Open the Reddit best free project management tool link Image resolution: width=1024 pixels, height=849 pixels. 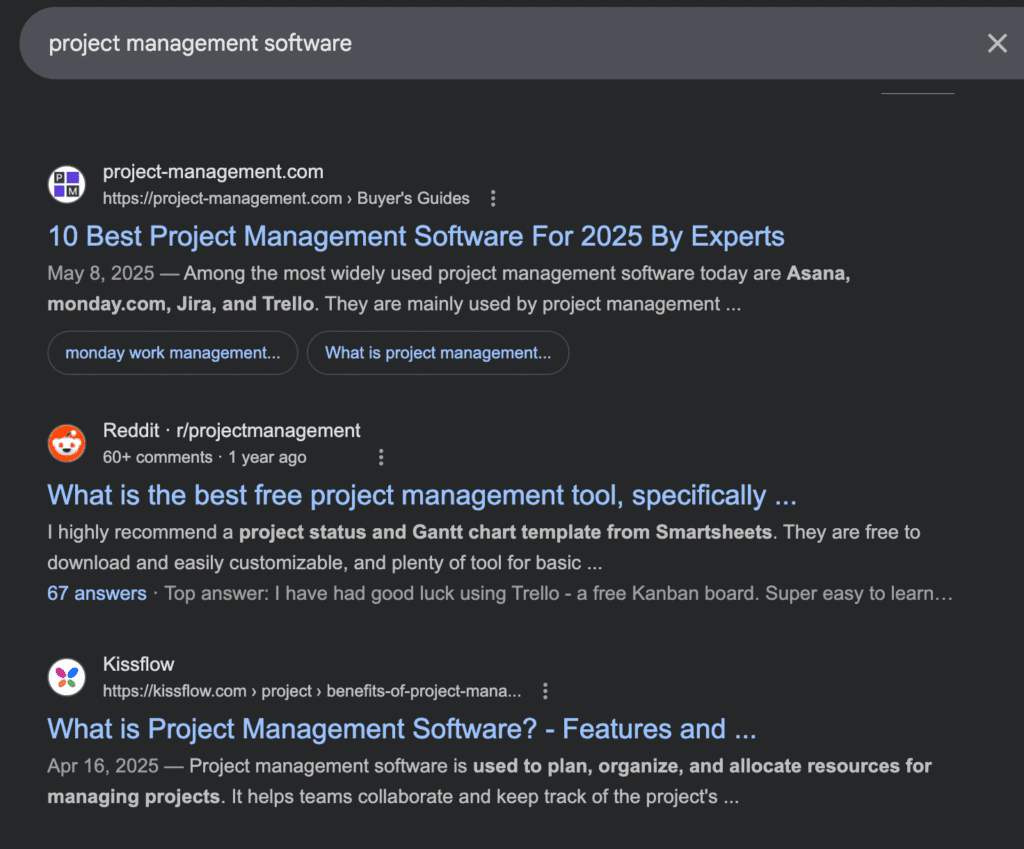[422, 495]
